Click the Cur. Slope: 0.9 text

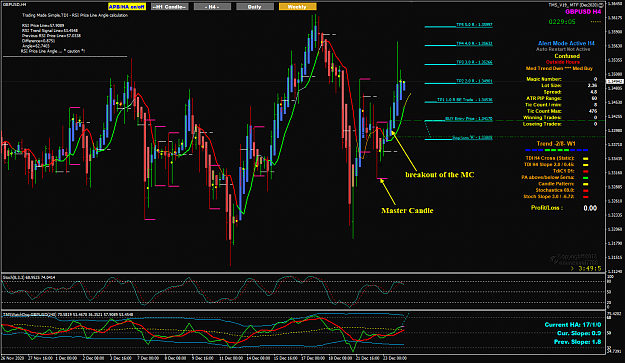coord(579,334)
